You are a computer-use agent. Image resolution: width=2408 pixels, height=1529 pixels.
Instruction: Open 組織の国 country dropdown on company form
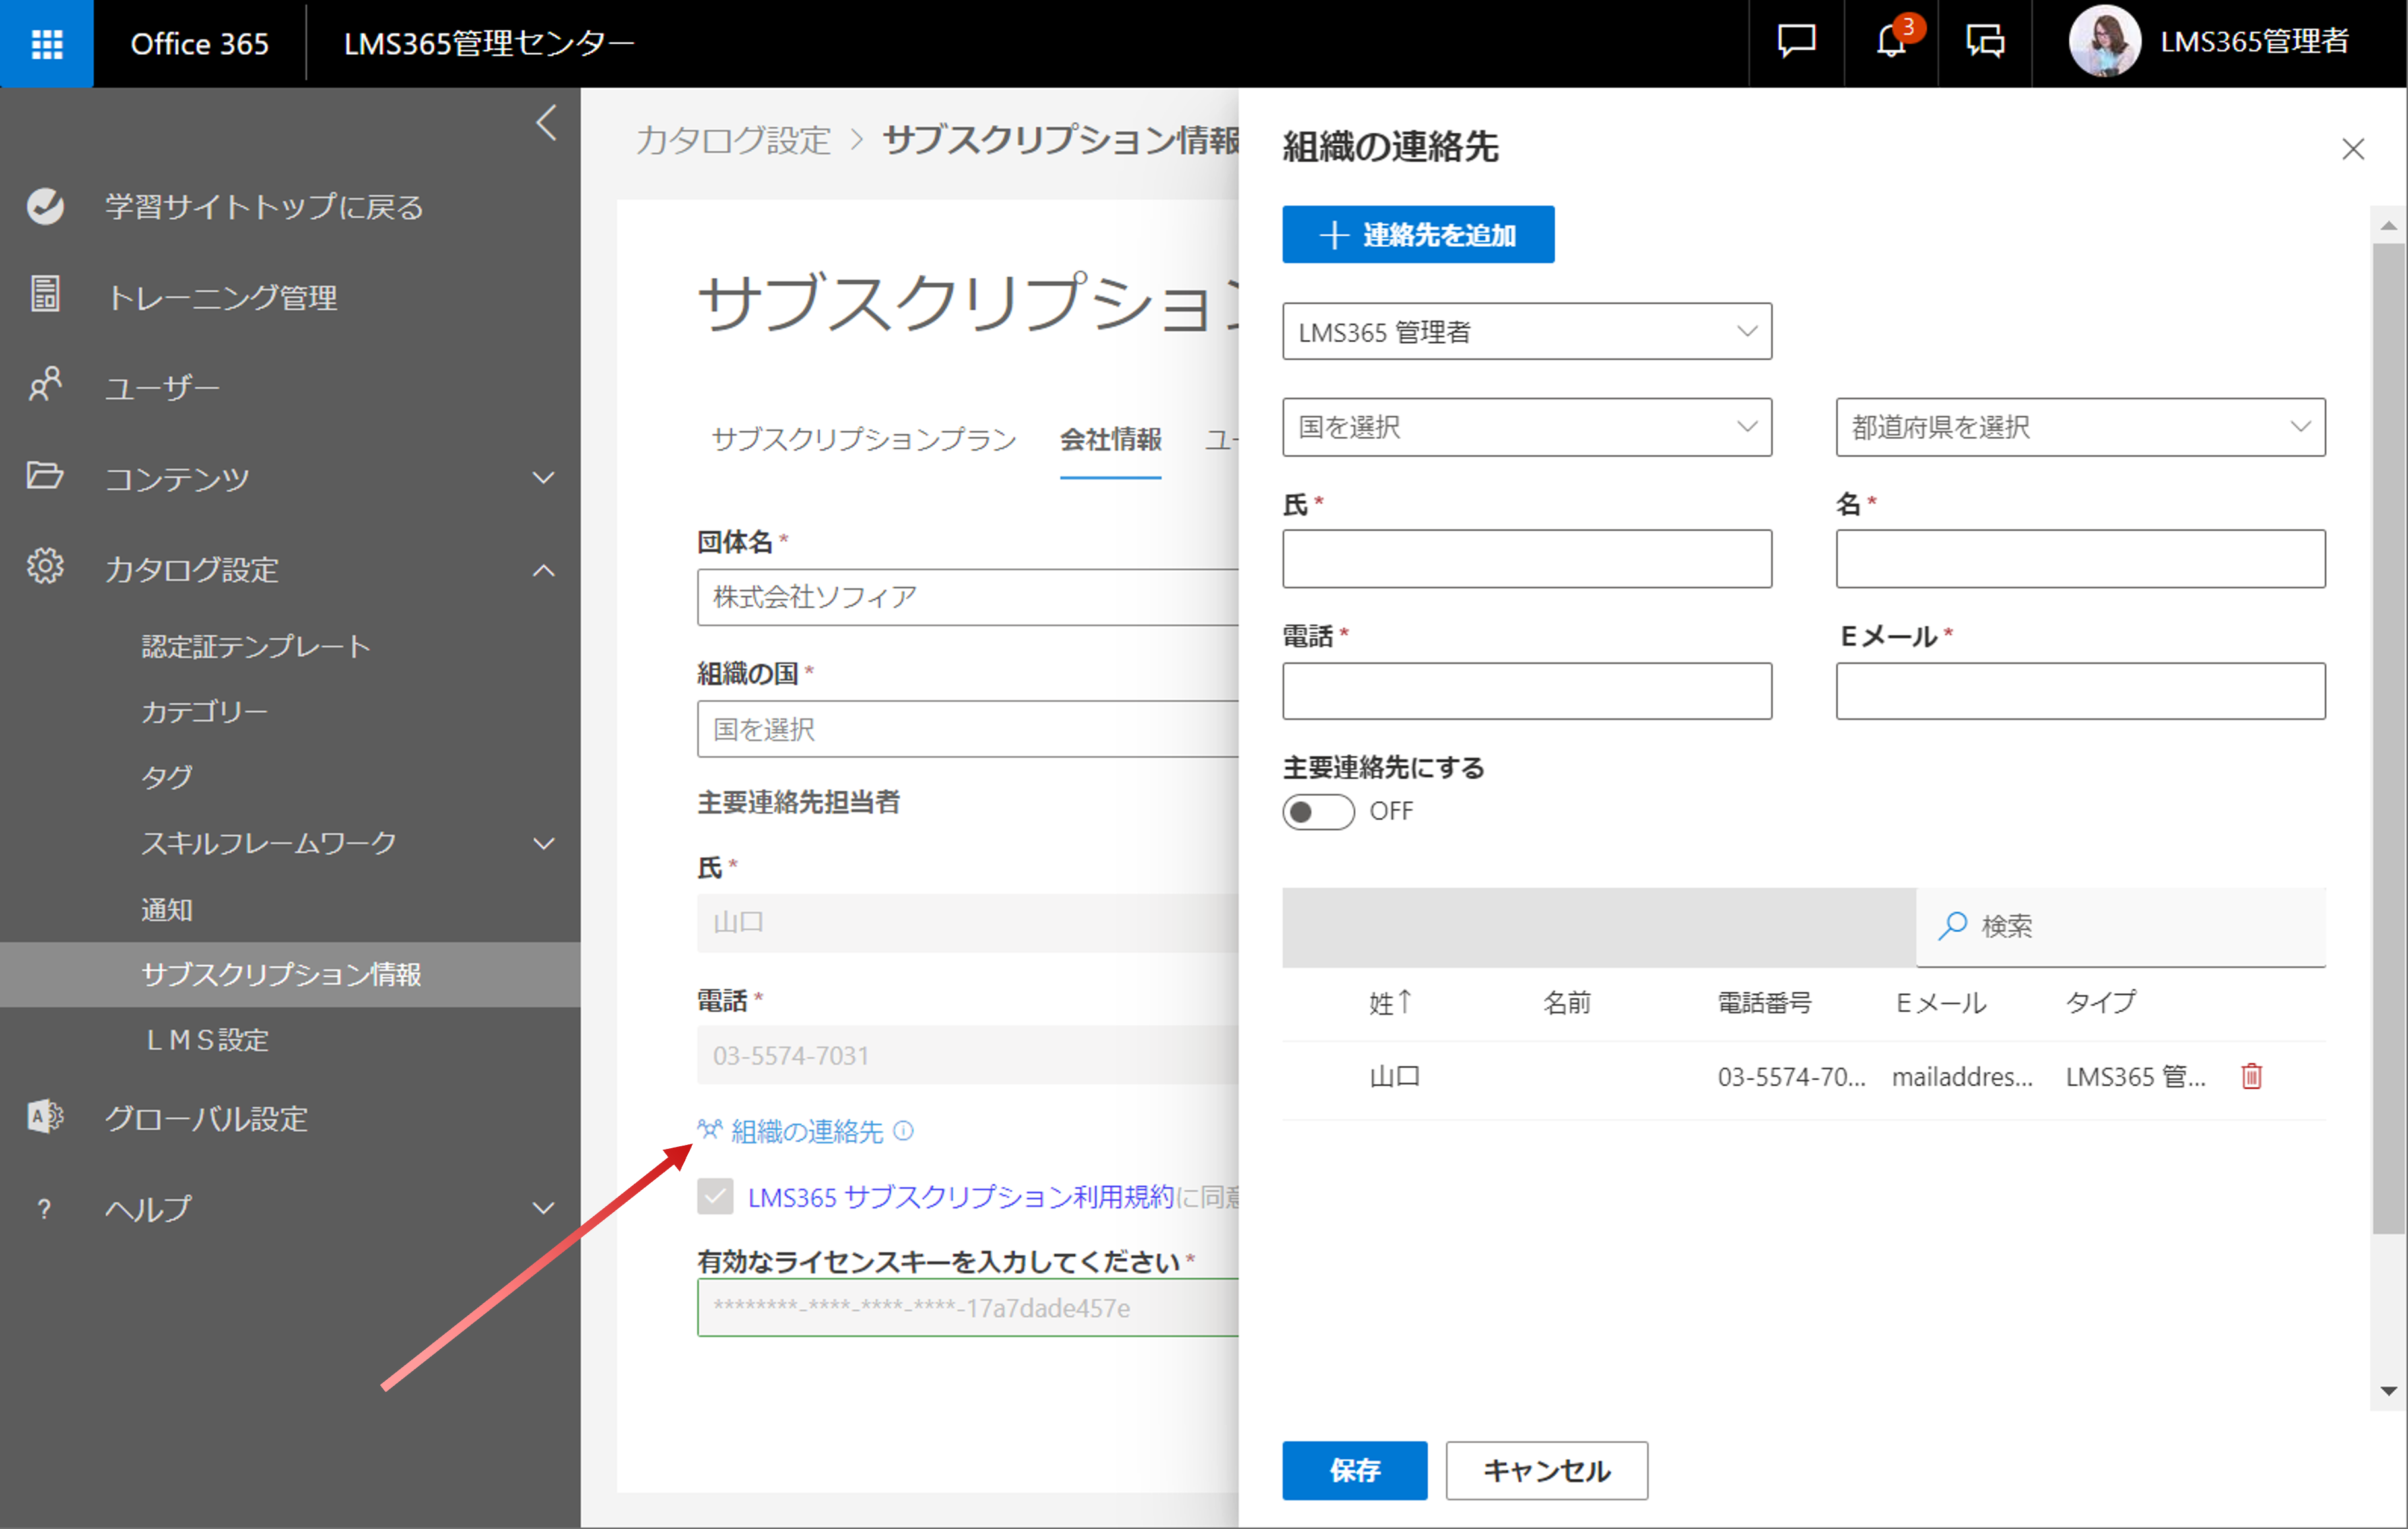click(968, 729)
